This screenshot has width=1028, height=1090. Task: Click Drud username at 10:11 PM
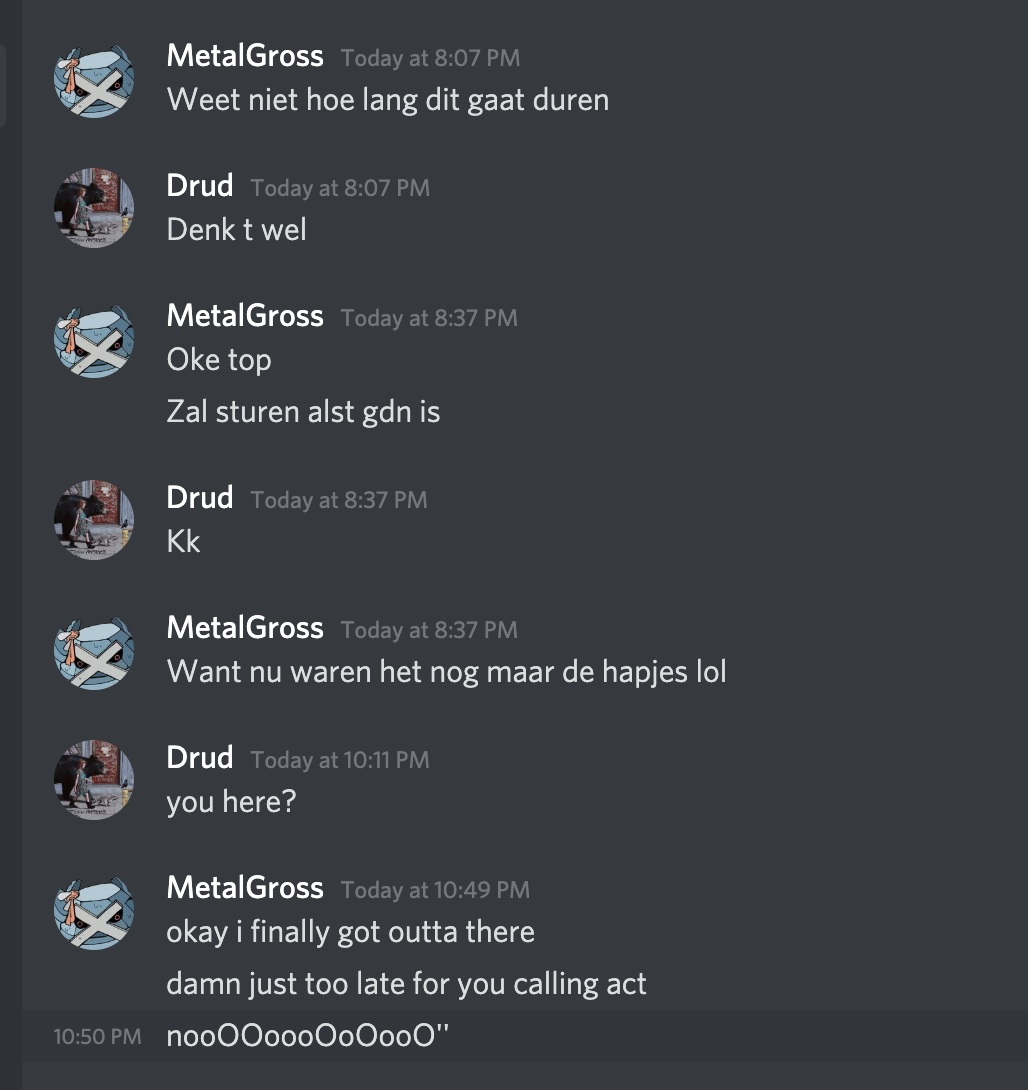pyautogui.click(x=199, y=758)
